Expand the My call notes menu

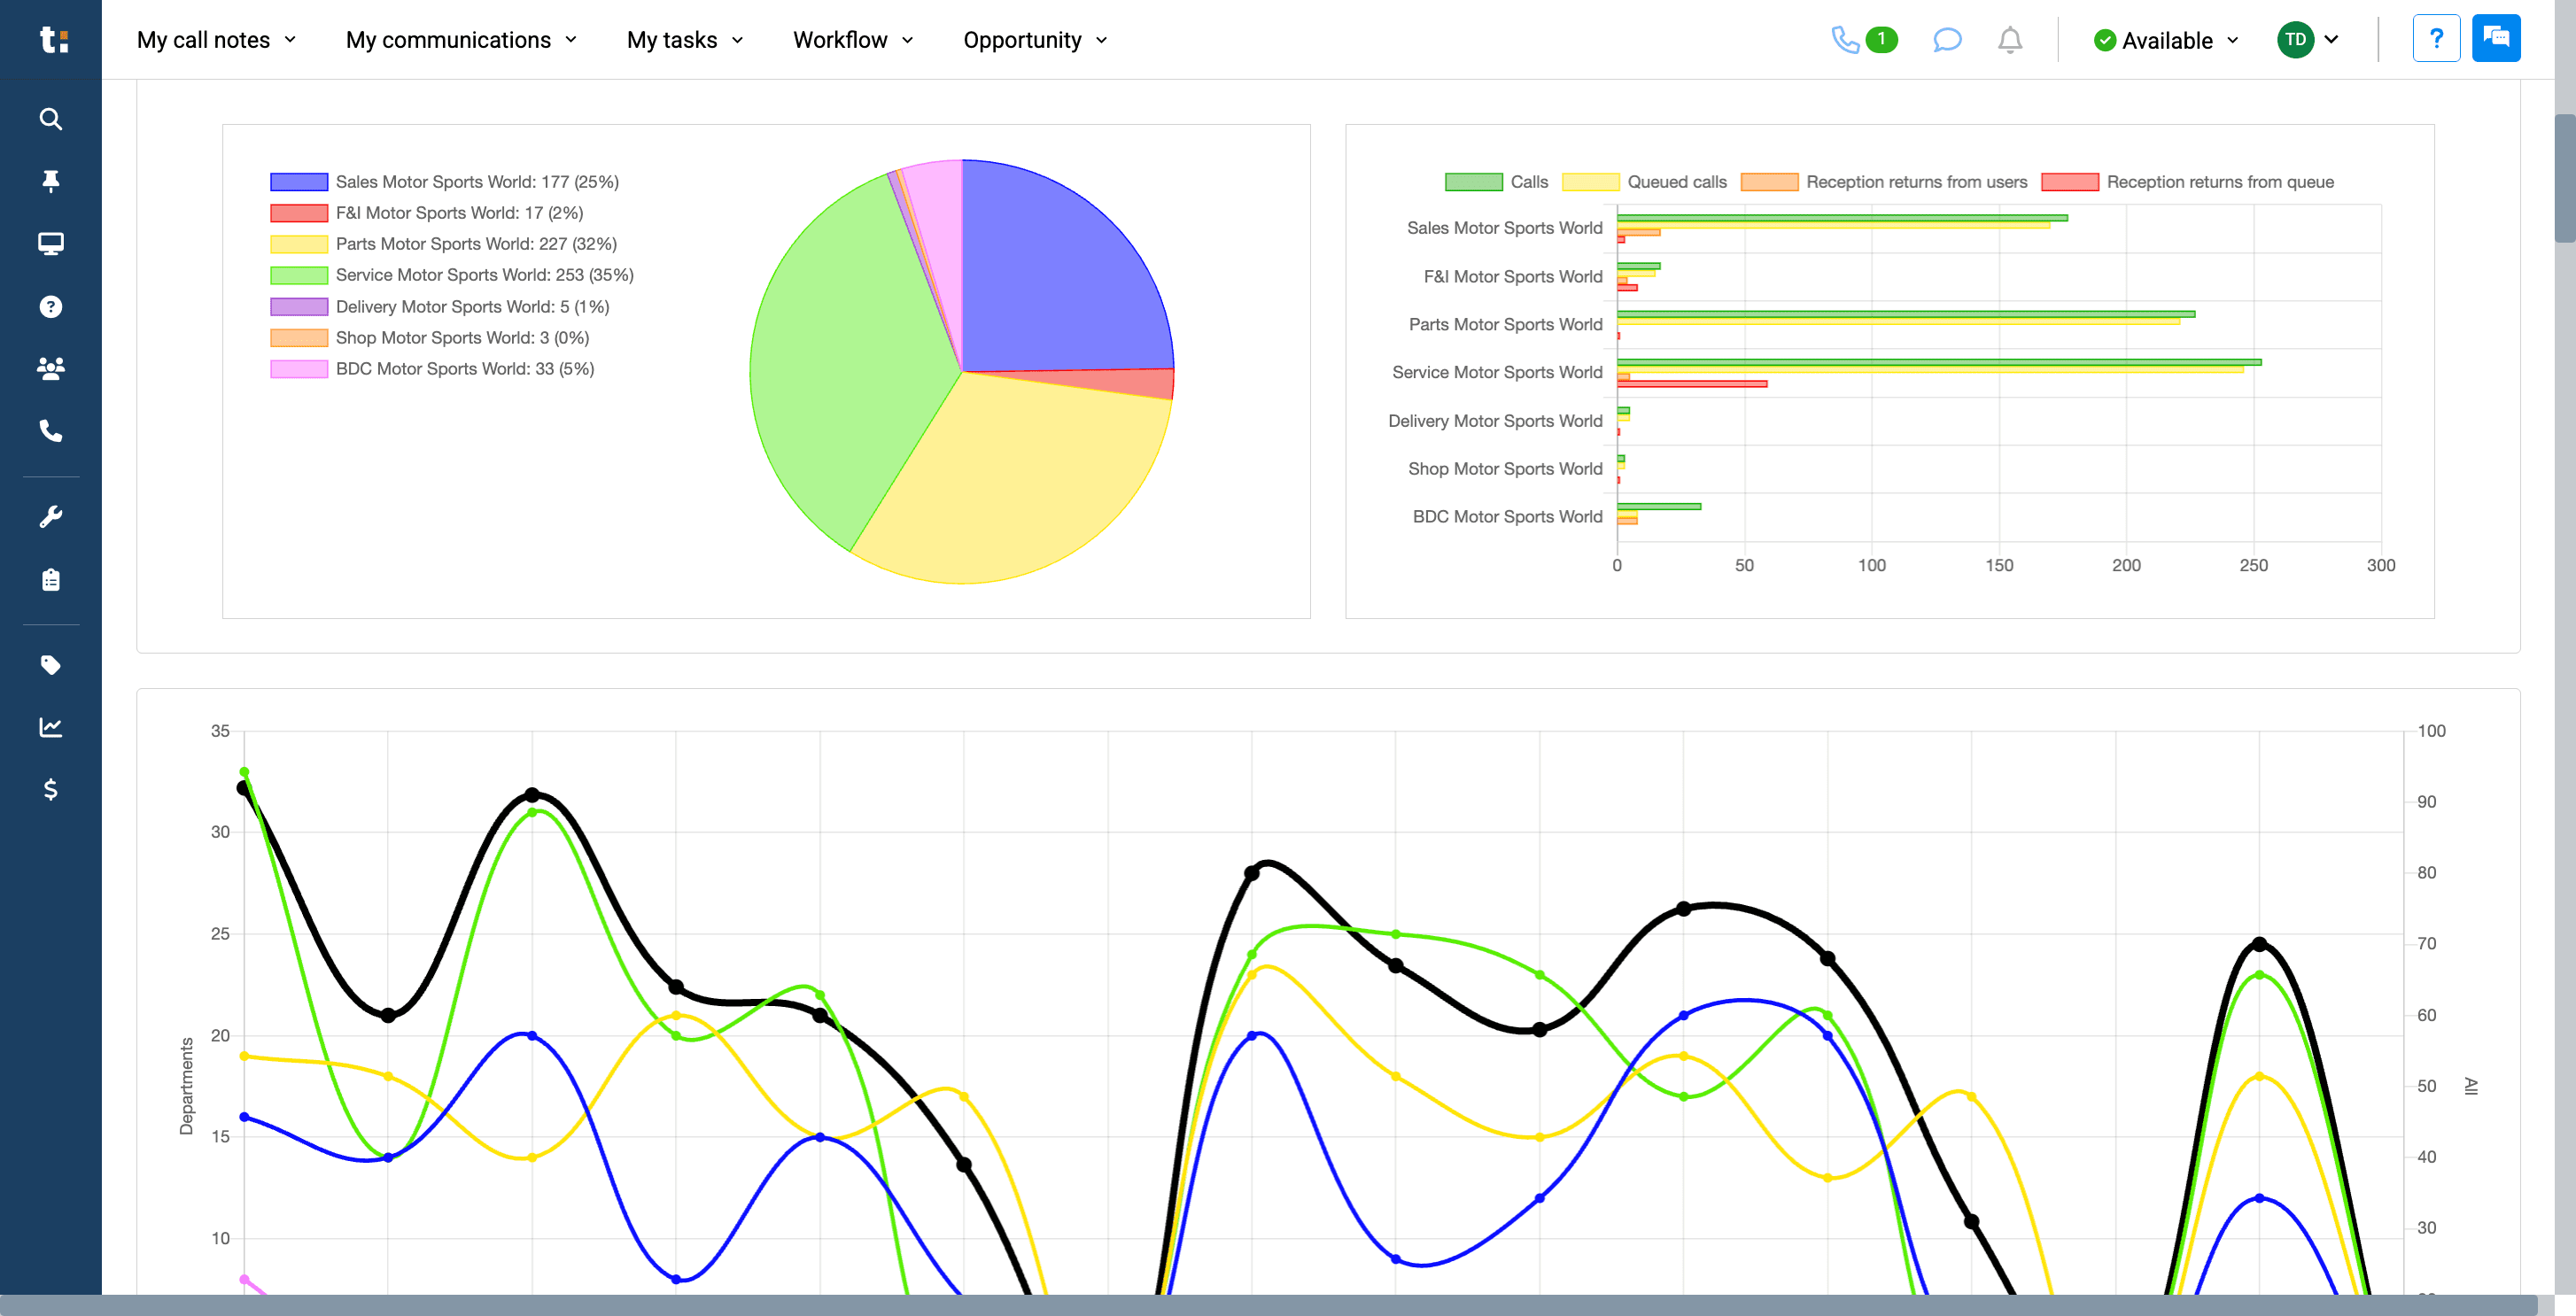click(217, 40)
